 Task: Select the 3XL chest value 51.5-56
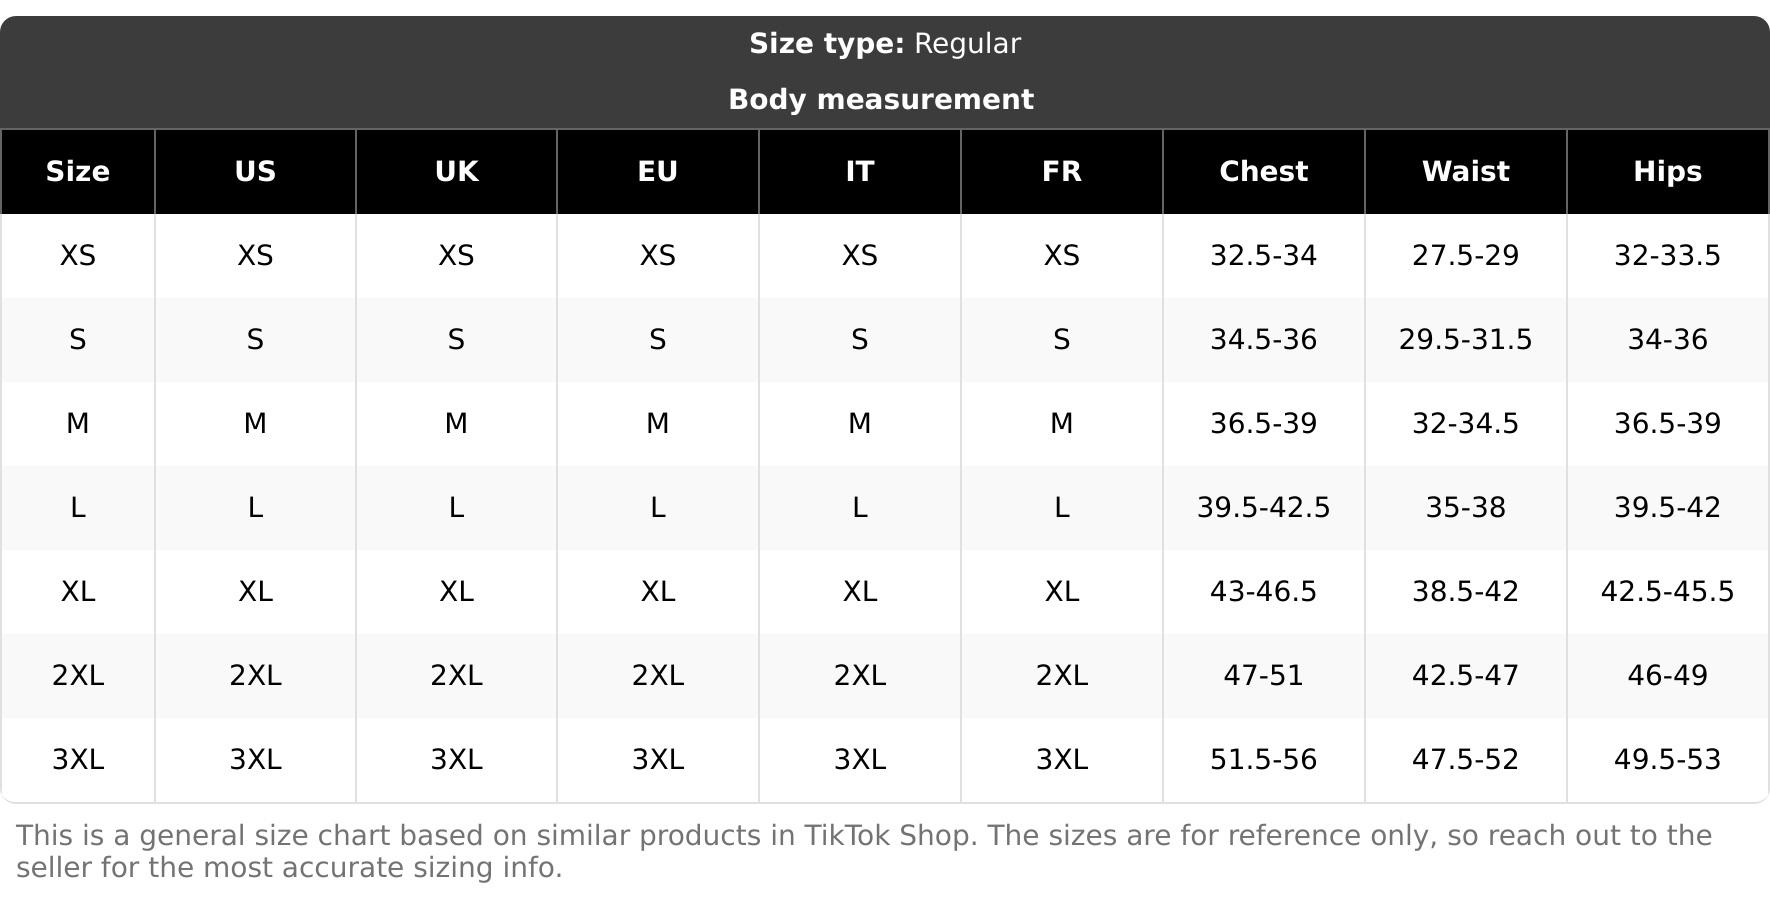point(1264,760)
